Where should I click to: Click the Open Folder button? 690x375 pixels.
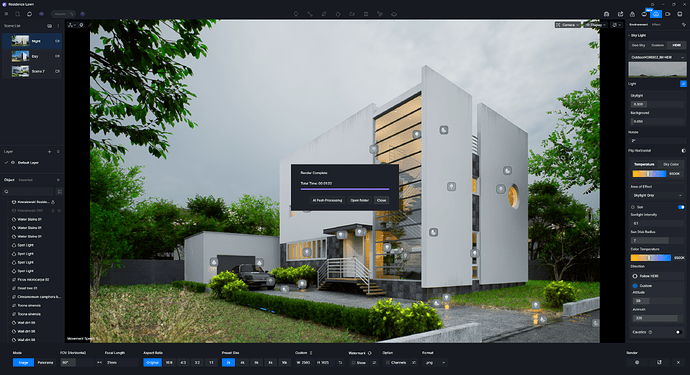click(360, 200)
